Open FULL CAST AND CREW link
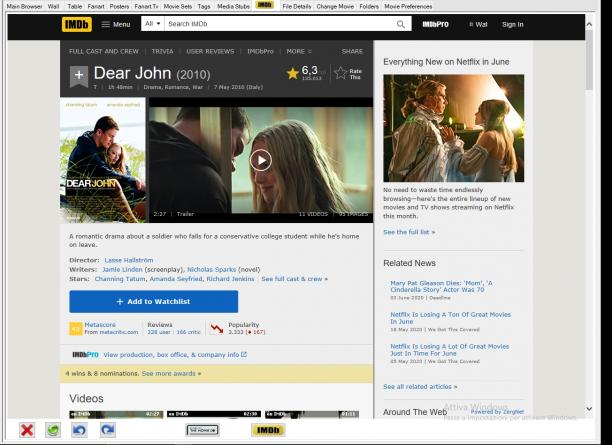 click(x=104, y=51)
